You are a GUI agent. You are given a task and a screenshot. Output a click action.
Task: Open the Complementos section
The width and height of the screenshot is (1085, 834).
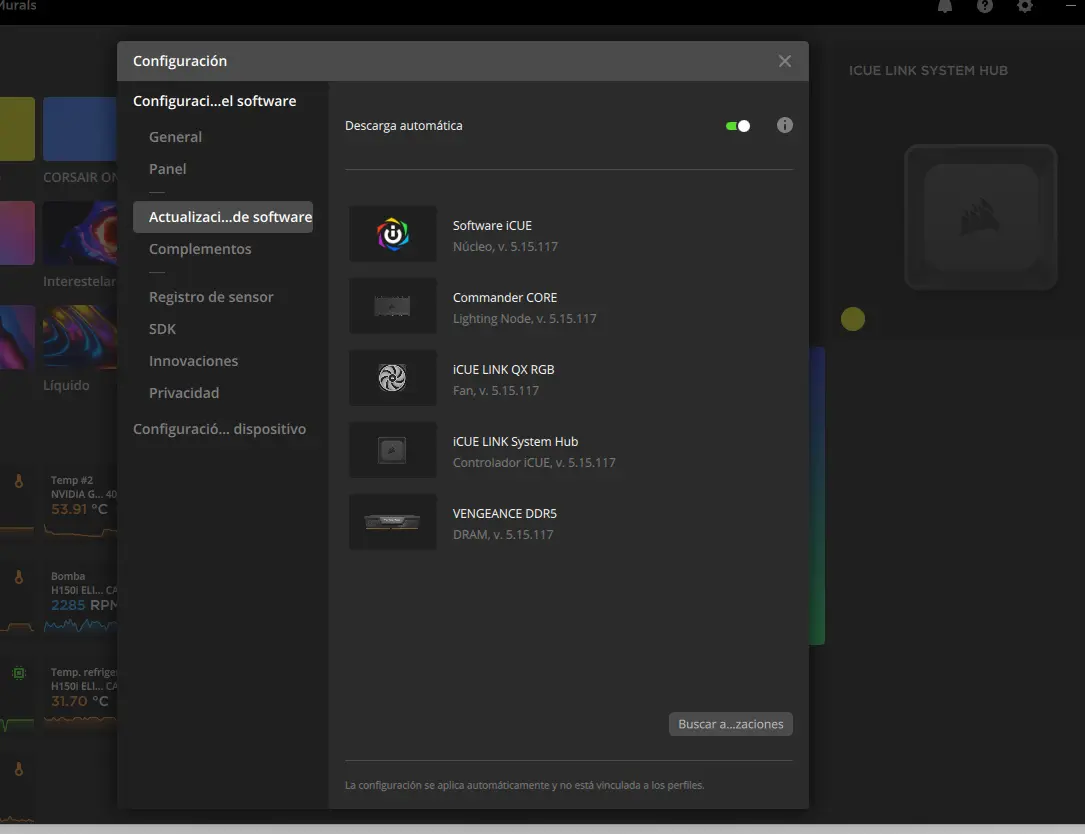tap(200, 249)
